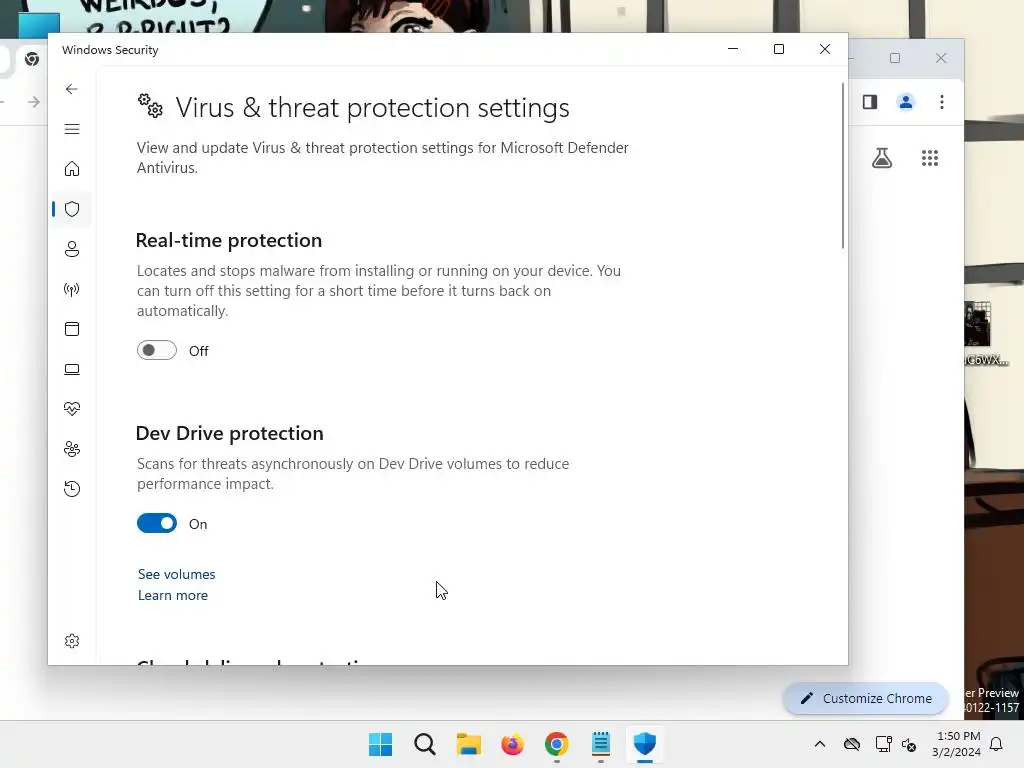Click the OneDrive cloud tray icon
Viewport: 1024px width, 768px height.
[852, 744]
